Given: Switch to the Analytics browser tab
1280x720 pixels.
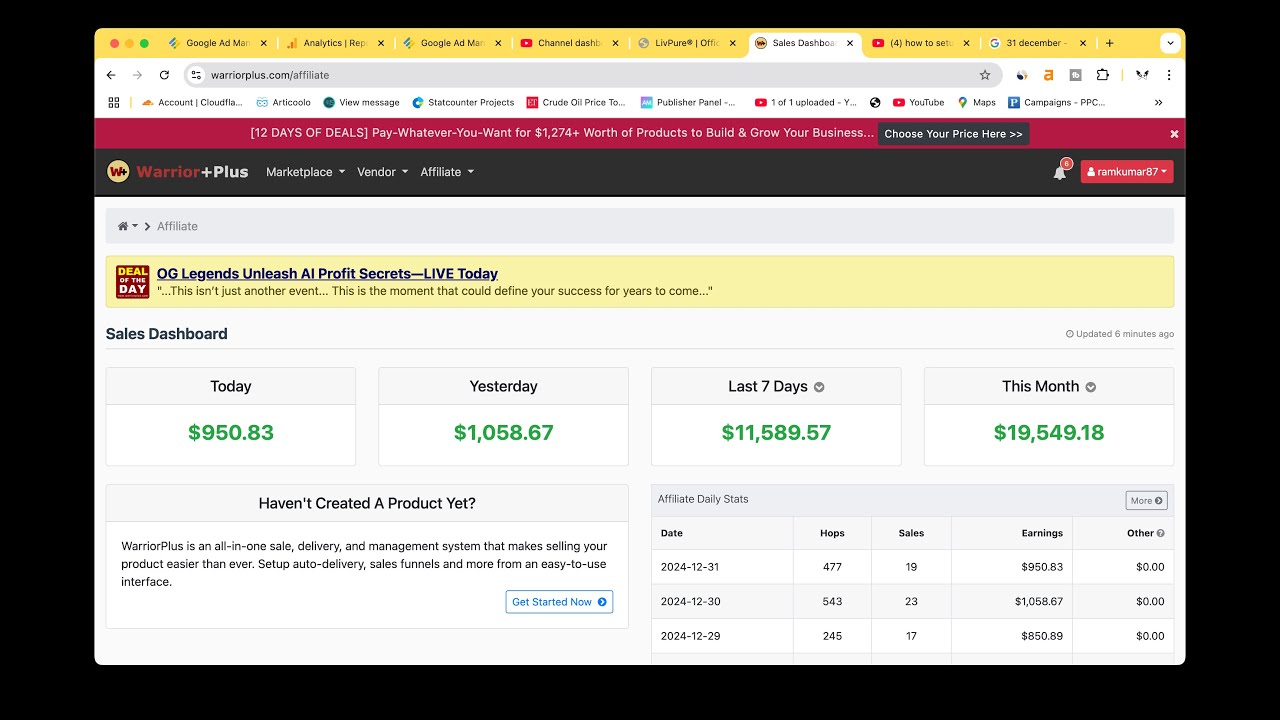Looking at the screenshot, I should pyautogui.click(x=334, y=43).
